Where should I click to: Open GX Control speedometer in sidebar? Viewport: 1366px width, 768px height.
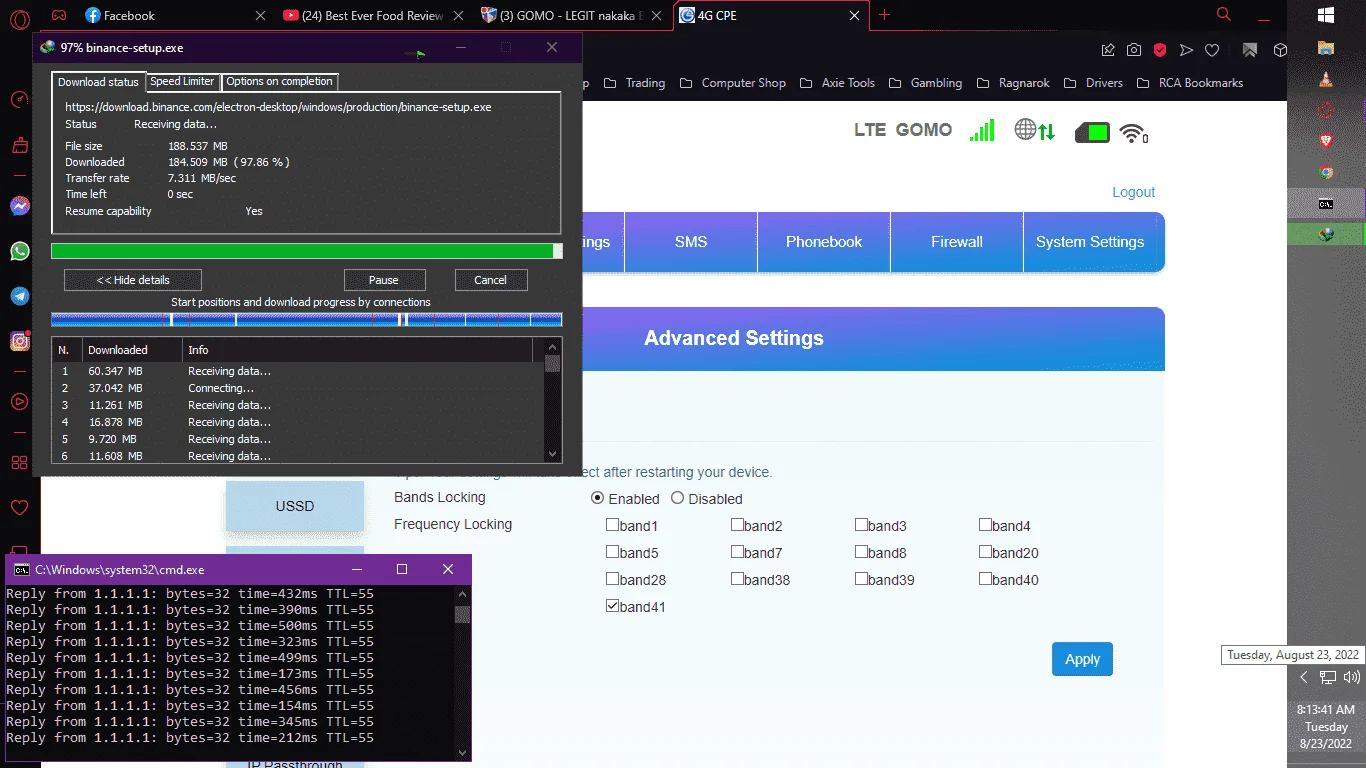(19, 100)
